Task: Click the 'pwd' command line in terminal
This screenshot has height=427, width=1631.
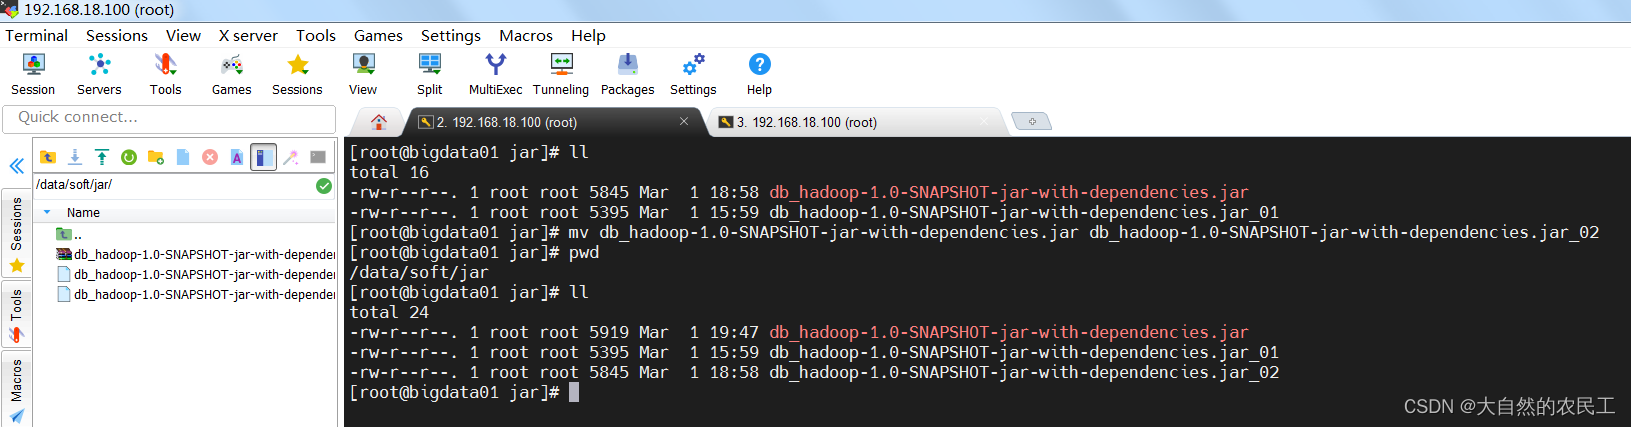Action: pos(474,252)
